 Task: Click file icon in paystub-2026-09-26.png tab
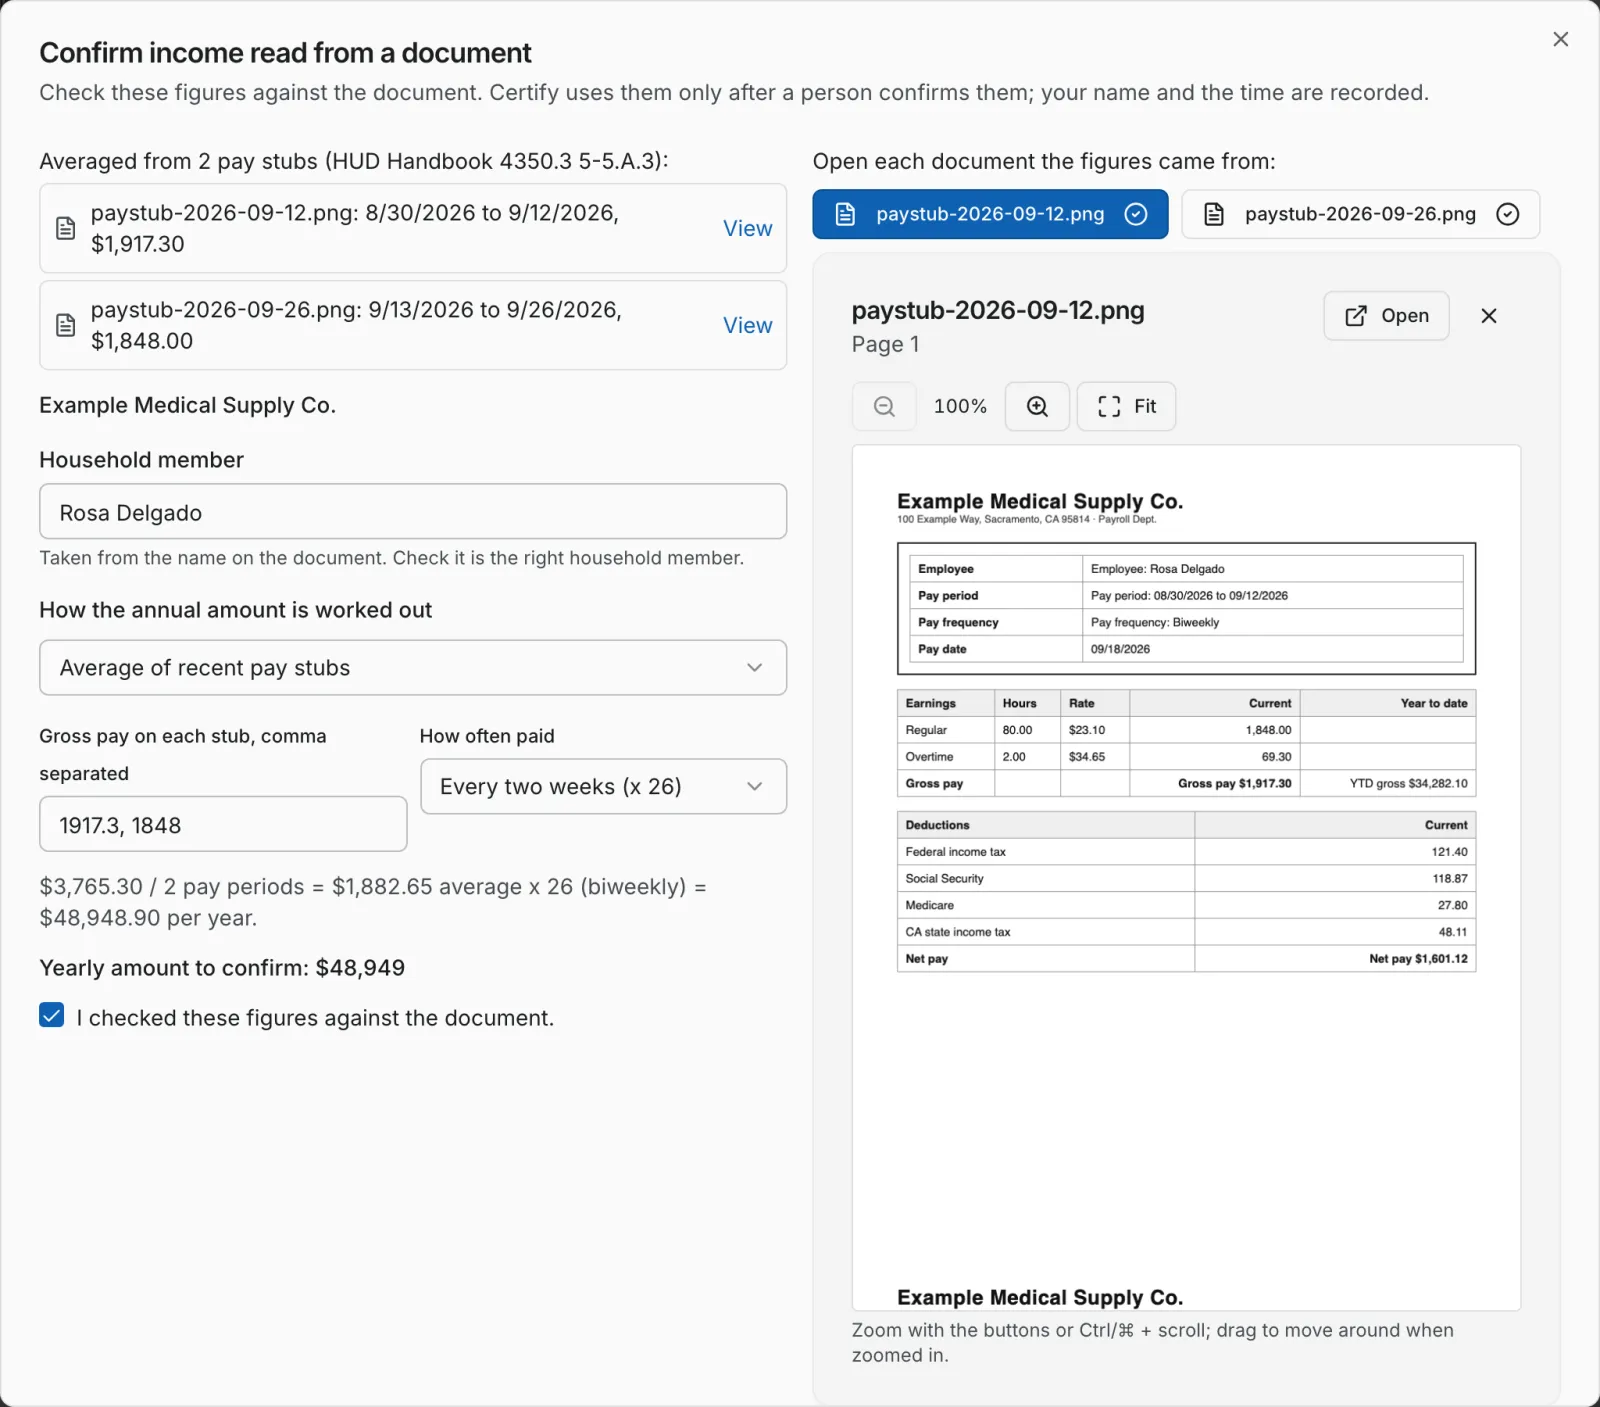[x=1214, y=214]
